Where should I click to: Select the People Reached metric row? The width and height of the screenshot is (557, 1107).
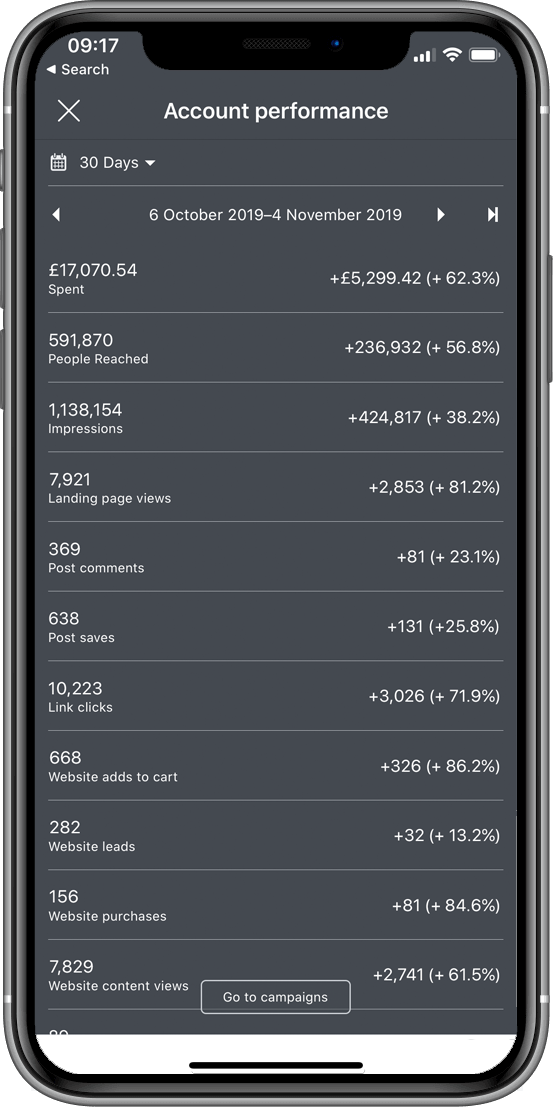point(275,347)
